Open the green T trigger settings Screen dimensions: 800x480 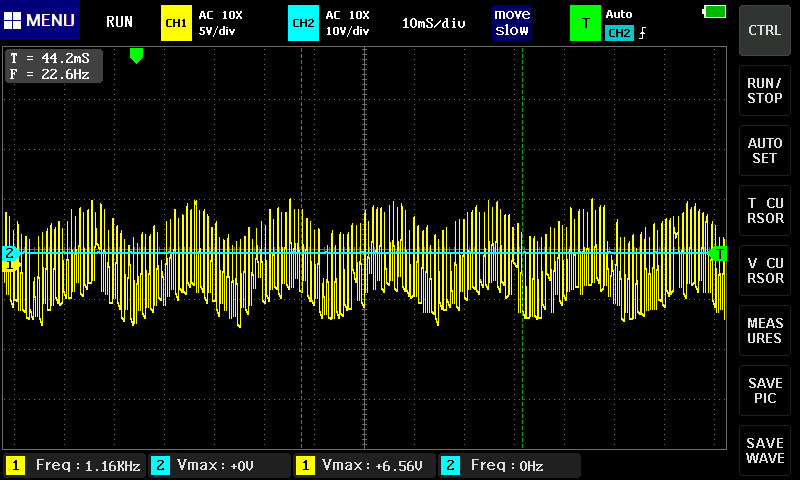point(584,22)
